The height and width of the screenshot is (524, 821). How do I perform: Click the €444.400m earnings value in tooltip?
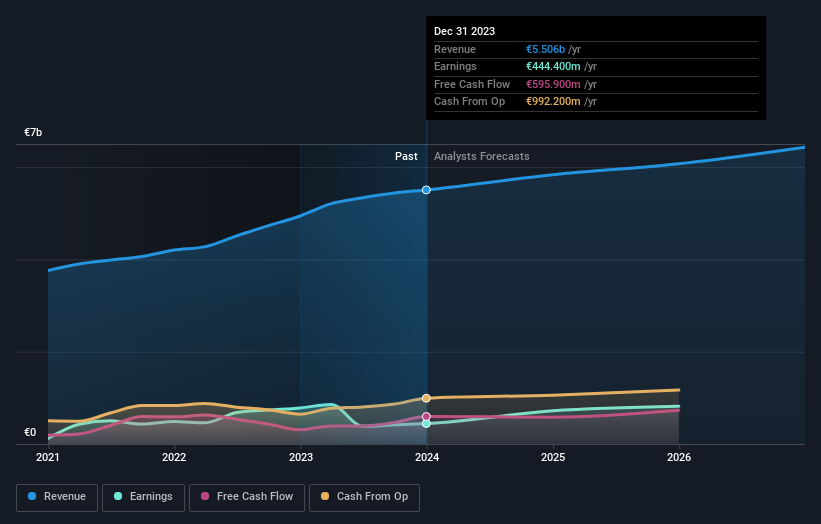(553, 66)
